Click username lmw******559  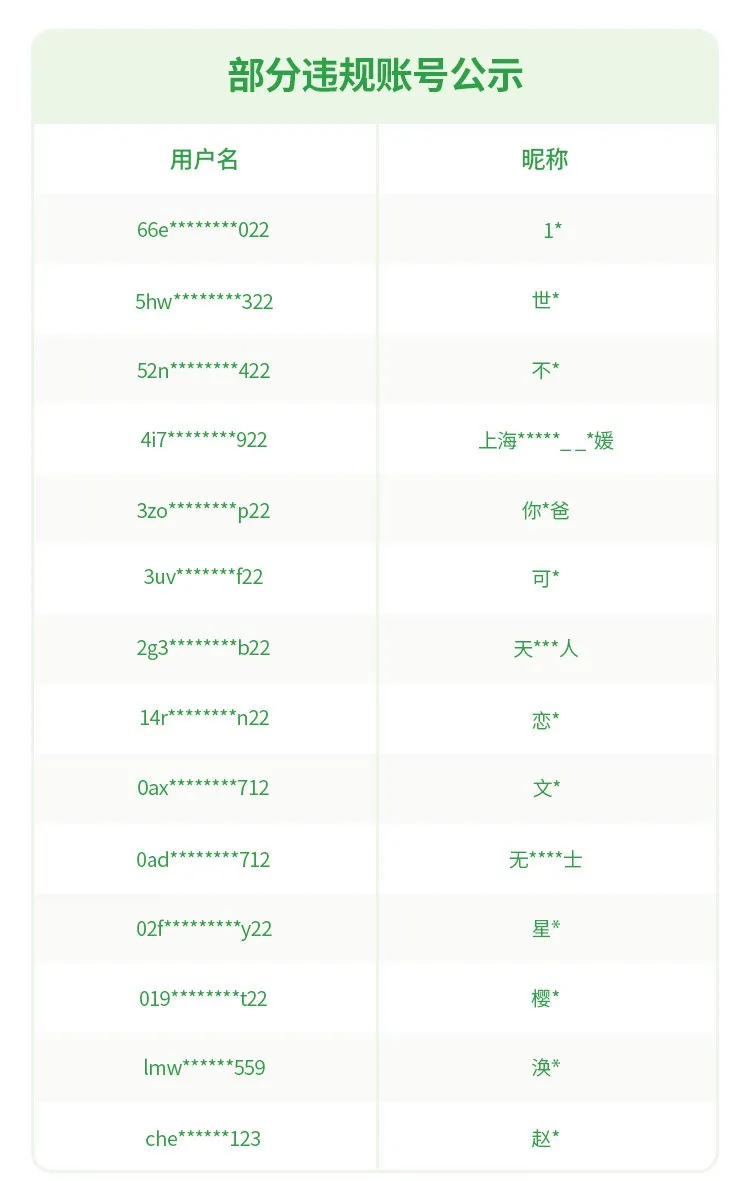pos(204,1067)
